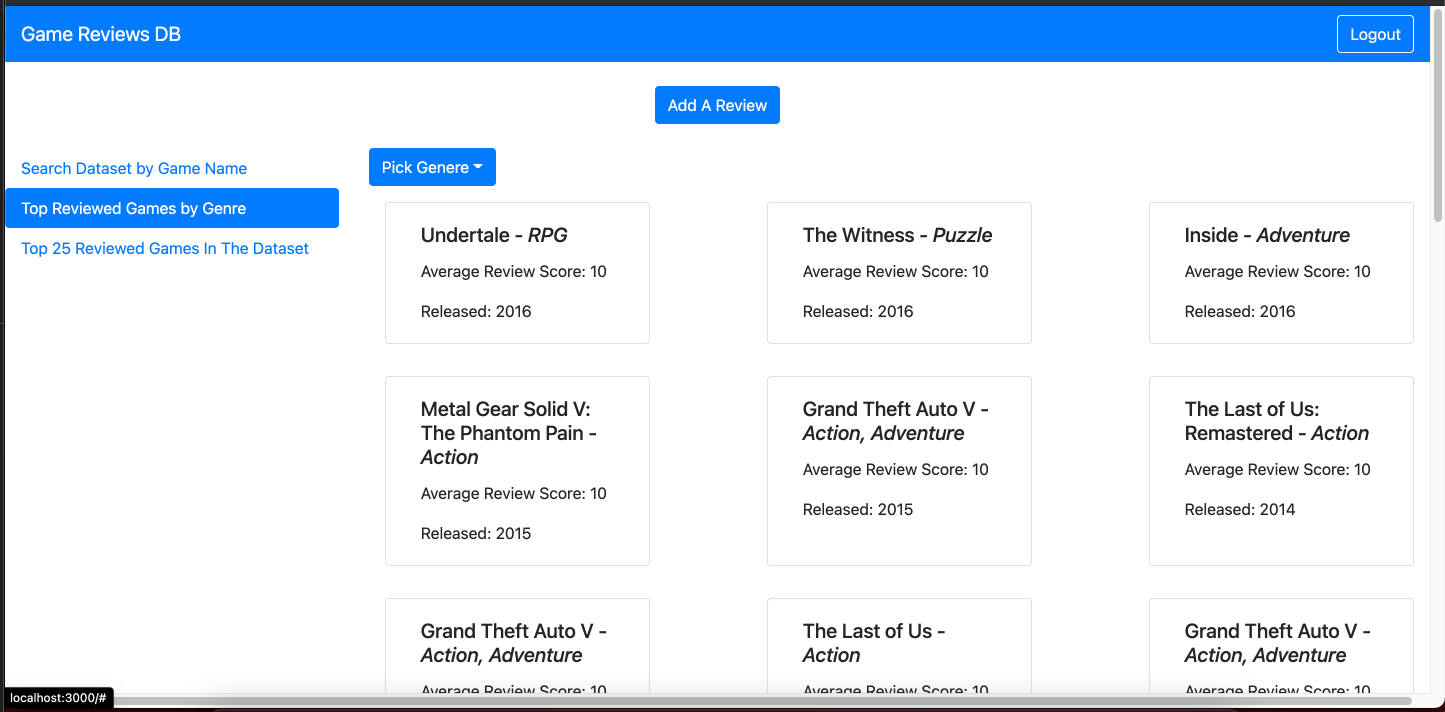Click Released: 2015 in the Grand Theft Auto V card

tap(858, 510)
